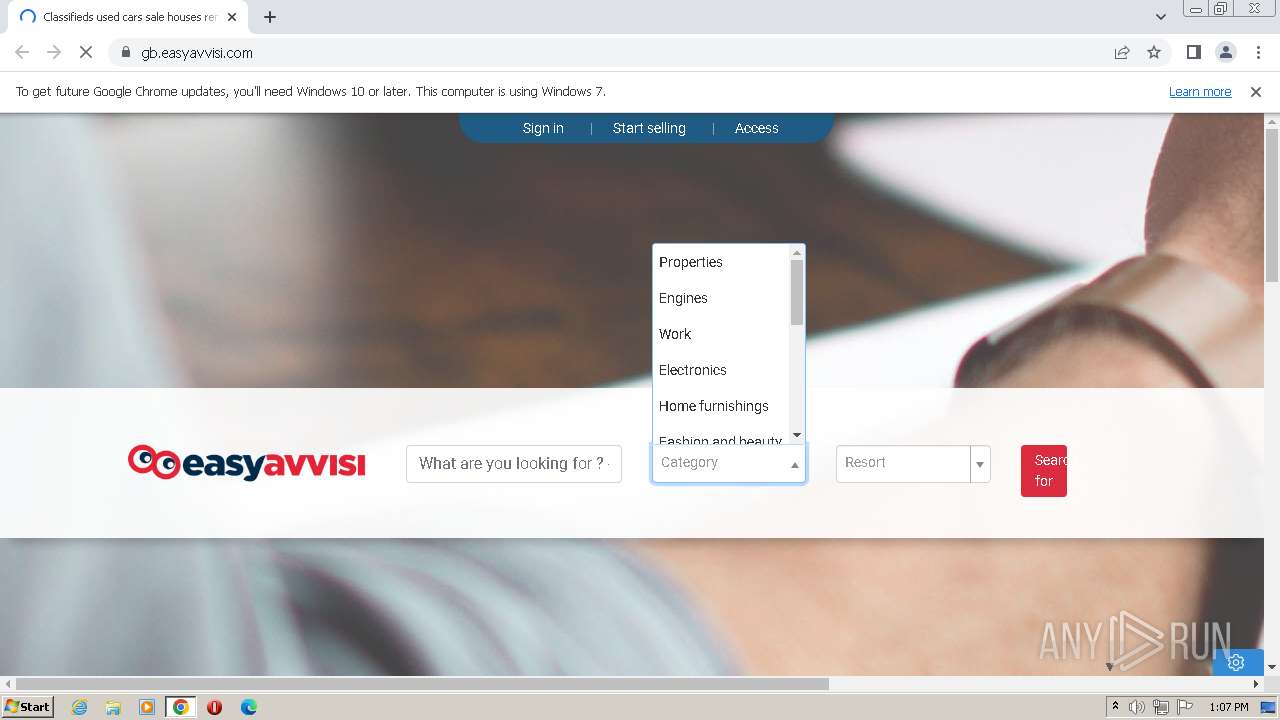Open the blue settings gear widget
1280x720 pixels.
point(1236,662)
